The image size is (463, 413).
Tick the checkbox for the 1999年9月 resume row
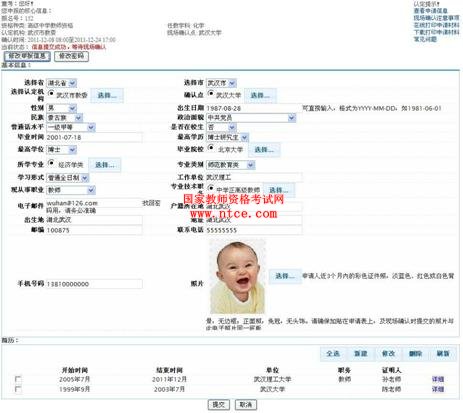point(18,389)
